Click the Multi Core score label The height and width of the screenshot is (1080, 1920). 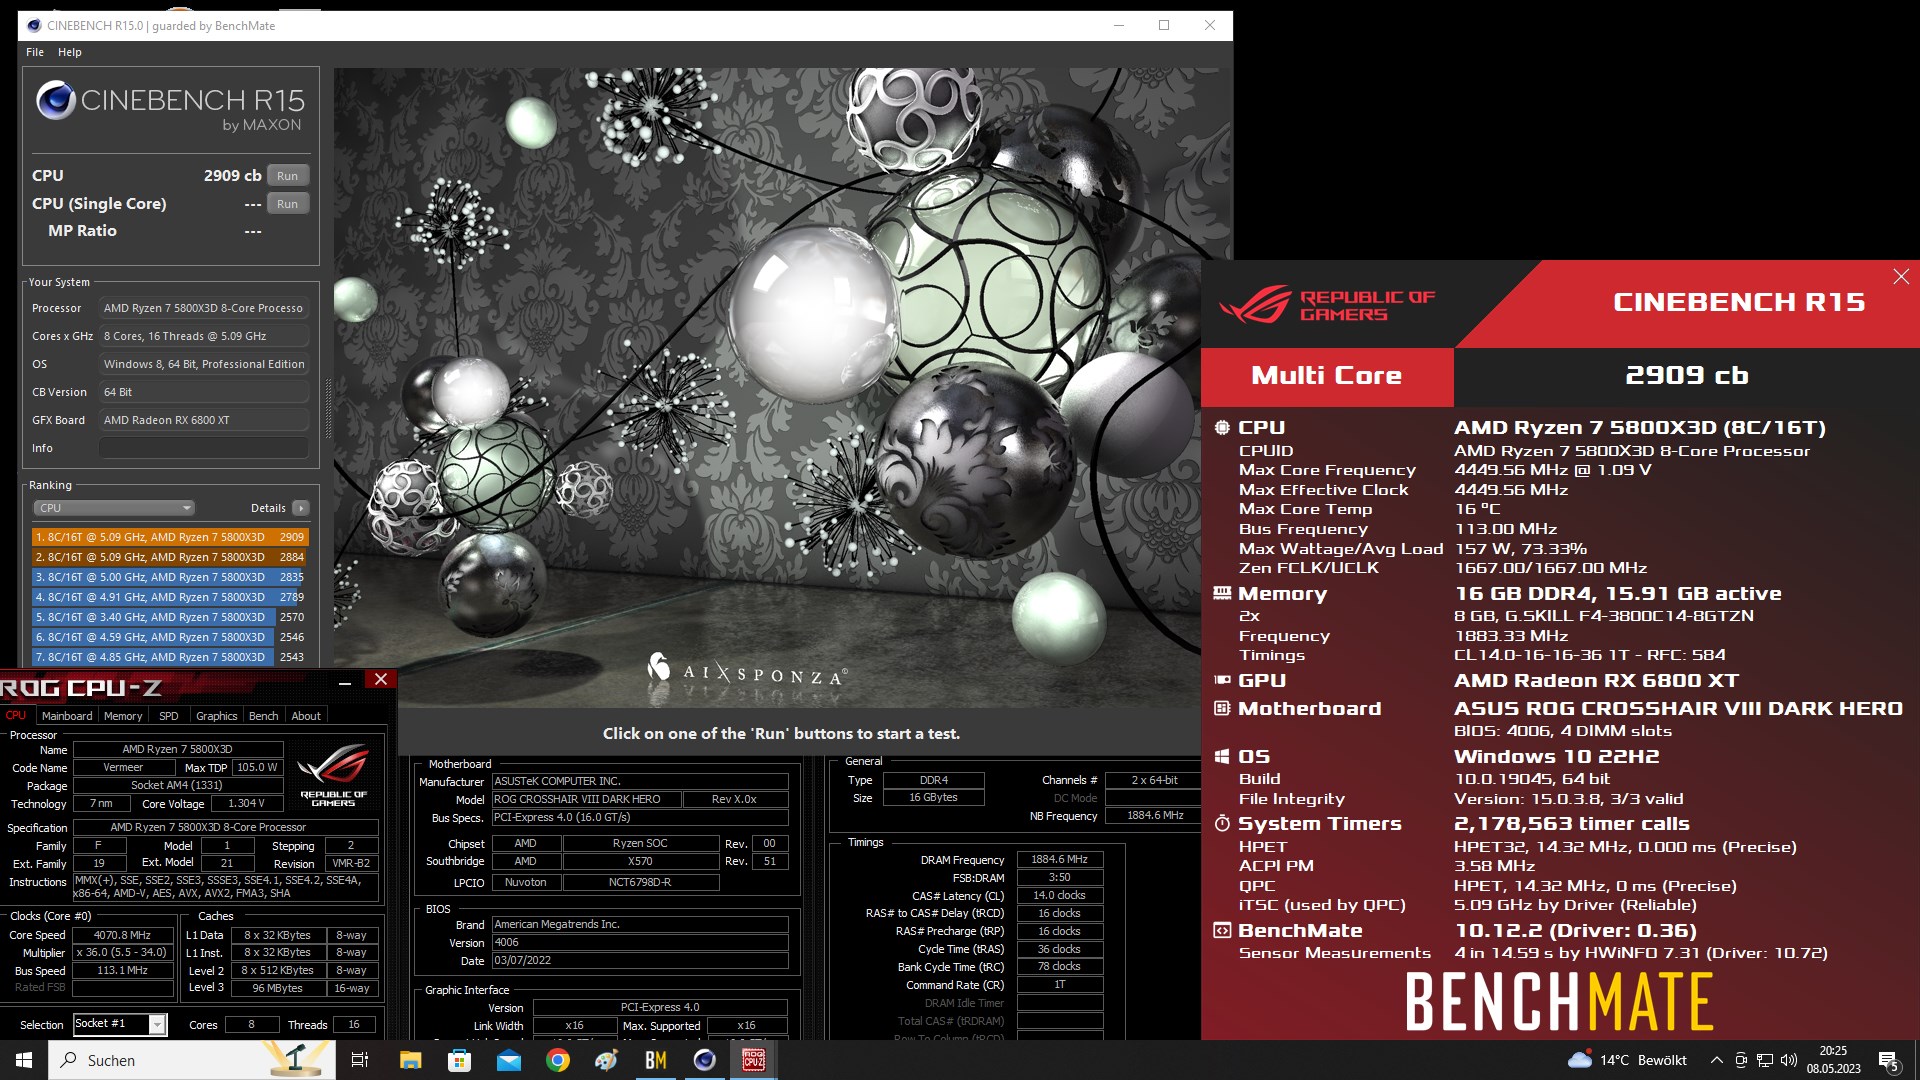pos(1327,376)
